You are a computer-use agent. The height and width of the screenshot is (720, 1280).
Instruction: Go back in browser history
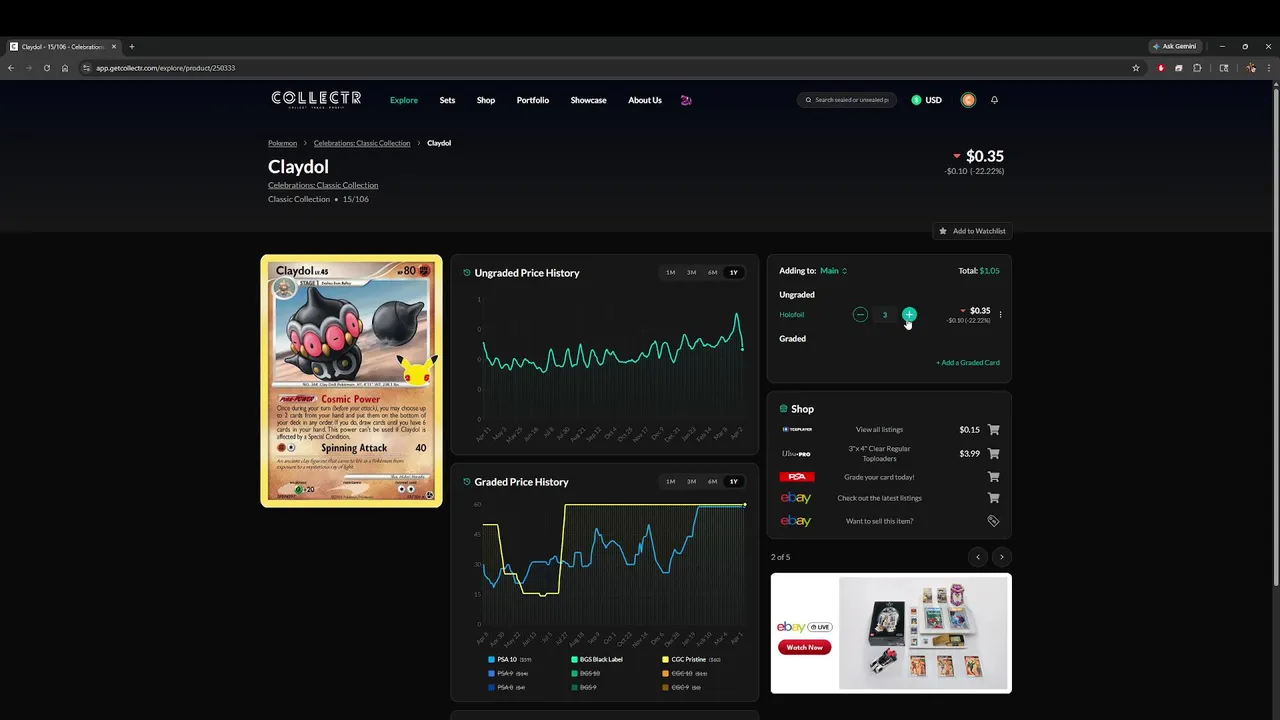[x=10, y=68]
